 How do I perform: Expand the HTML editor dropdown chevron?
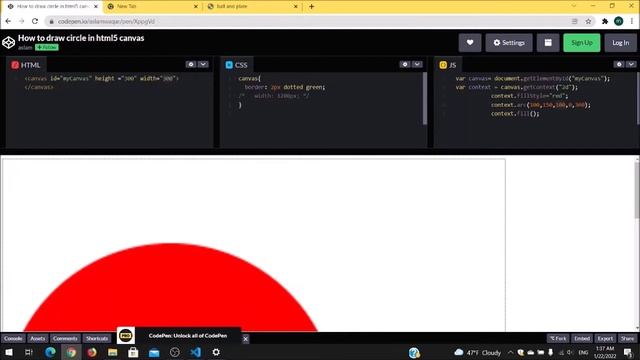(x=203, y=64)
